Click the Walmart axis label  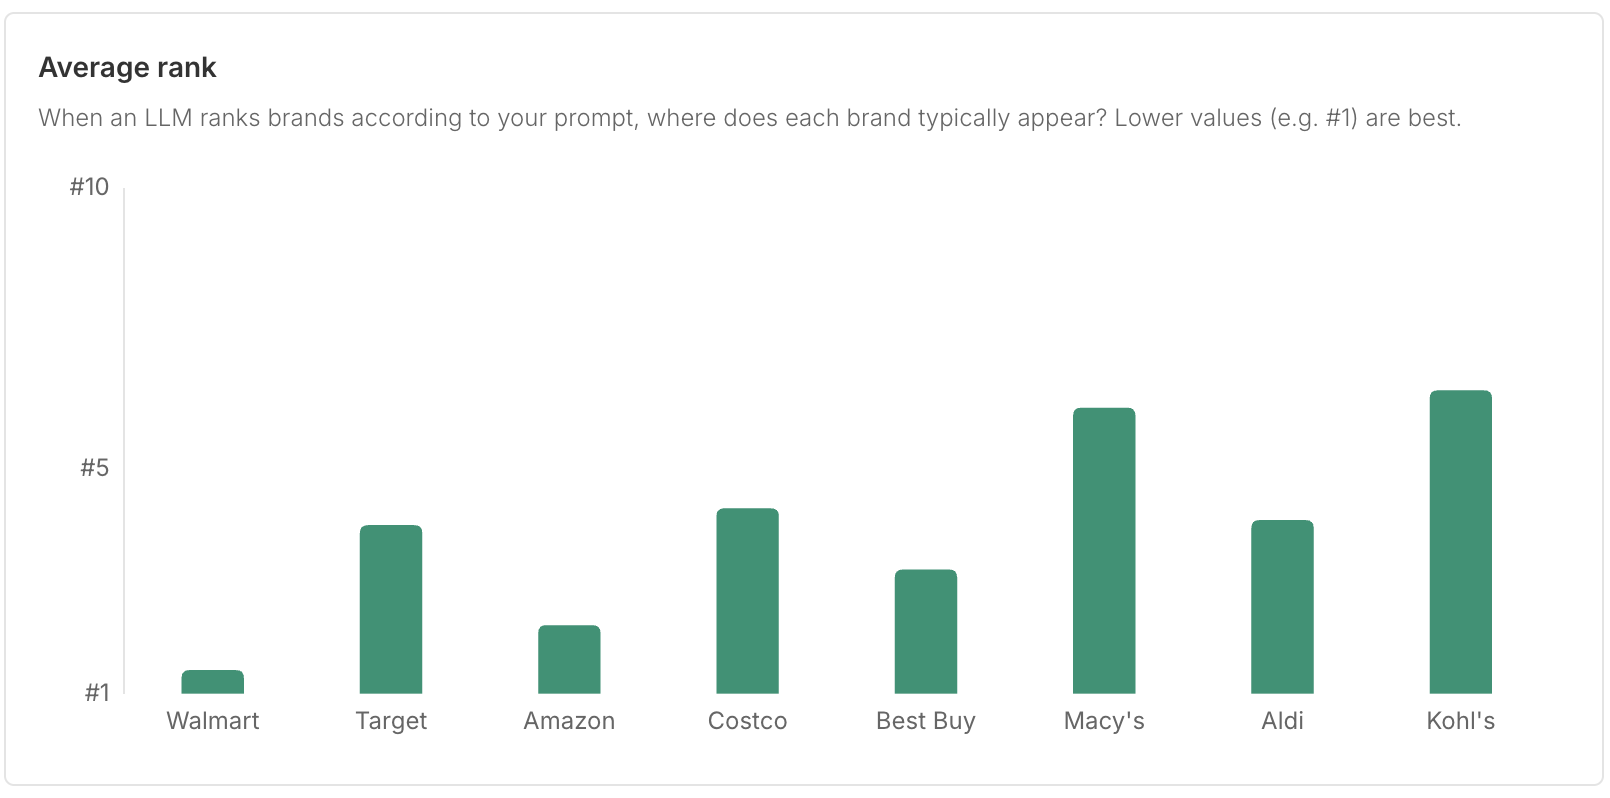tap(213, 721)
